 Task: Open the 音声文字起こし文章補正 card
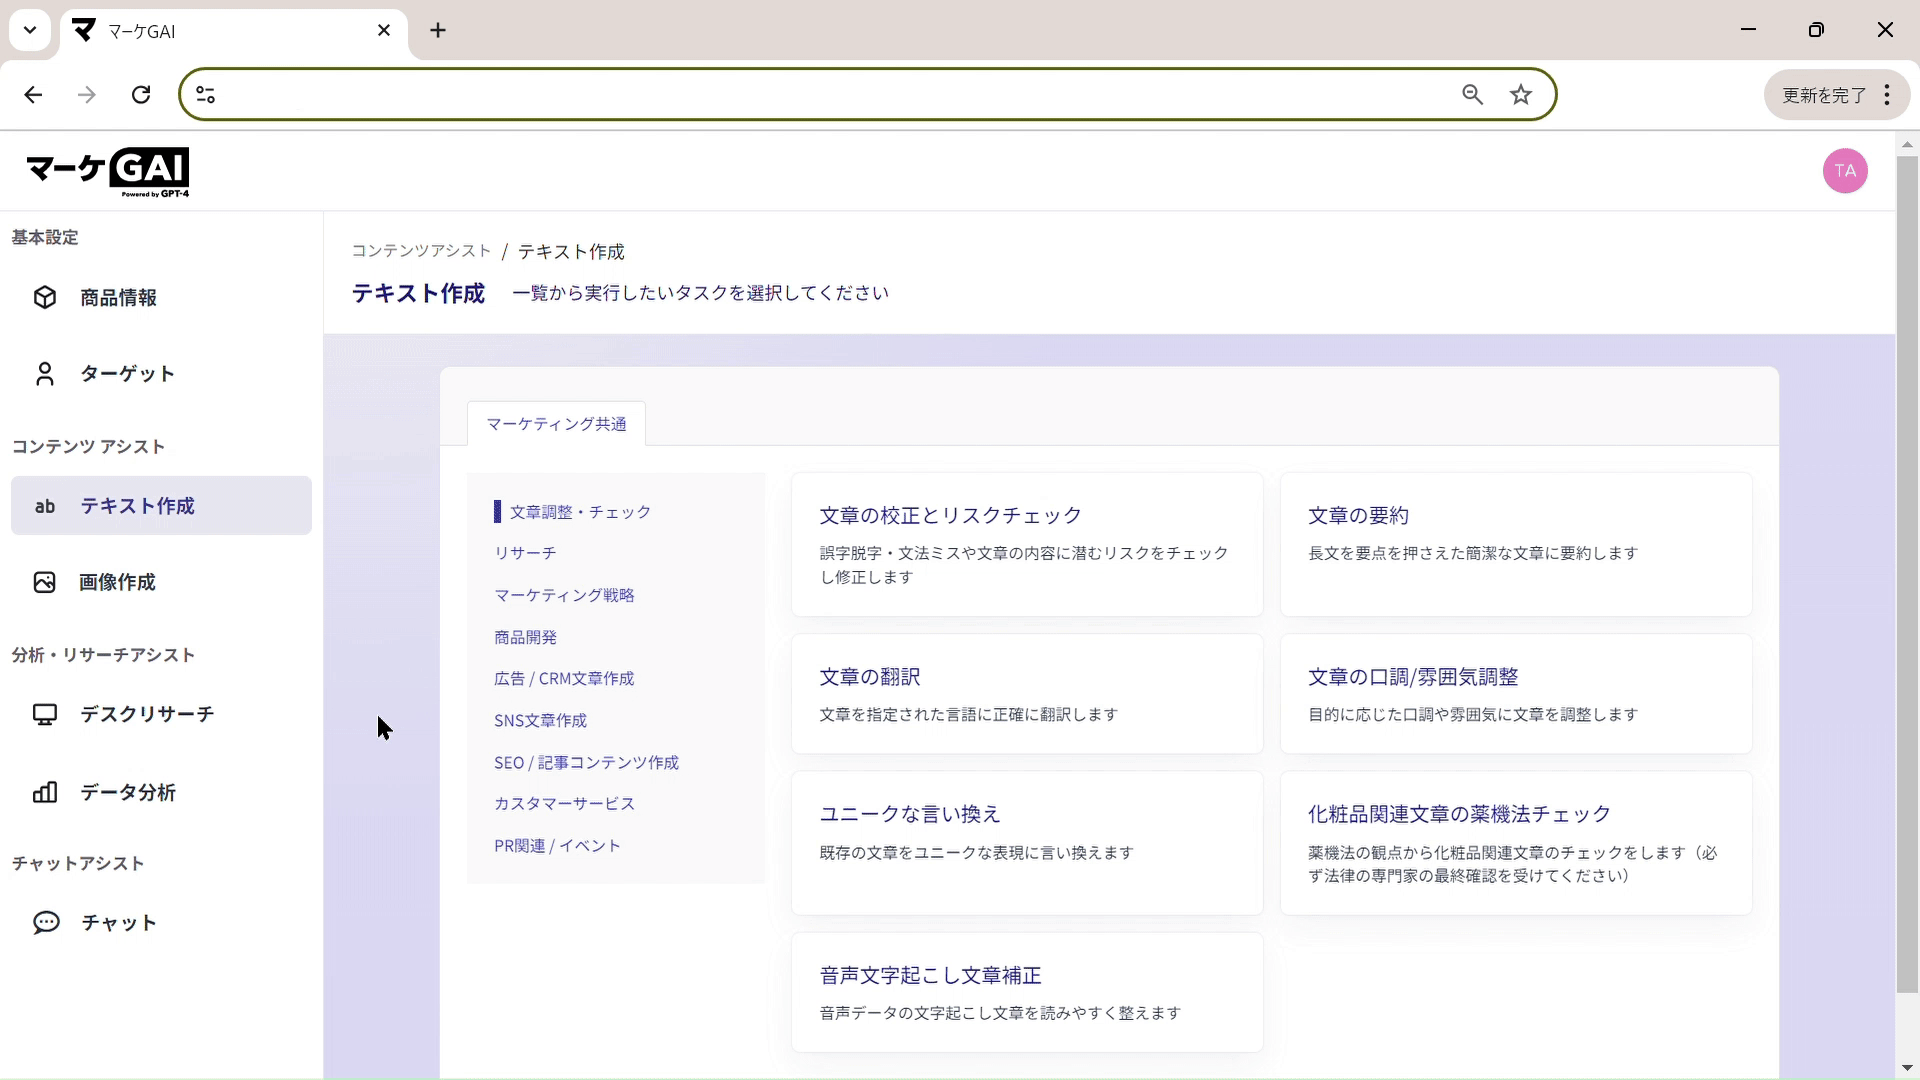pyautogui.click(x=1027, y=992)
